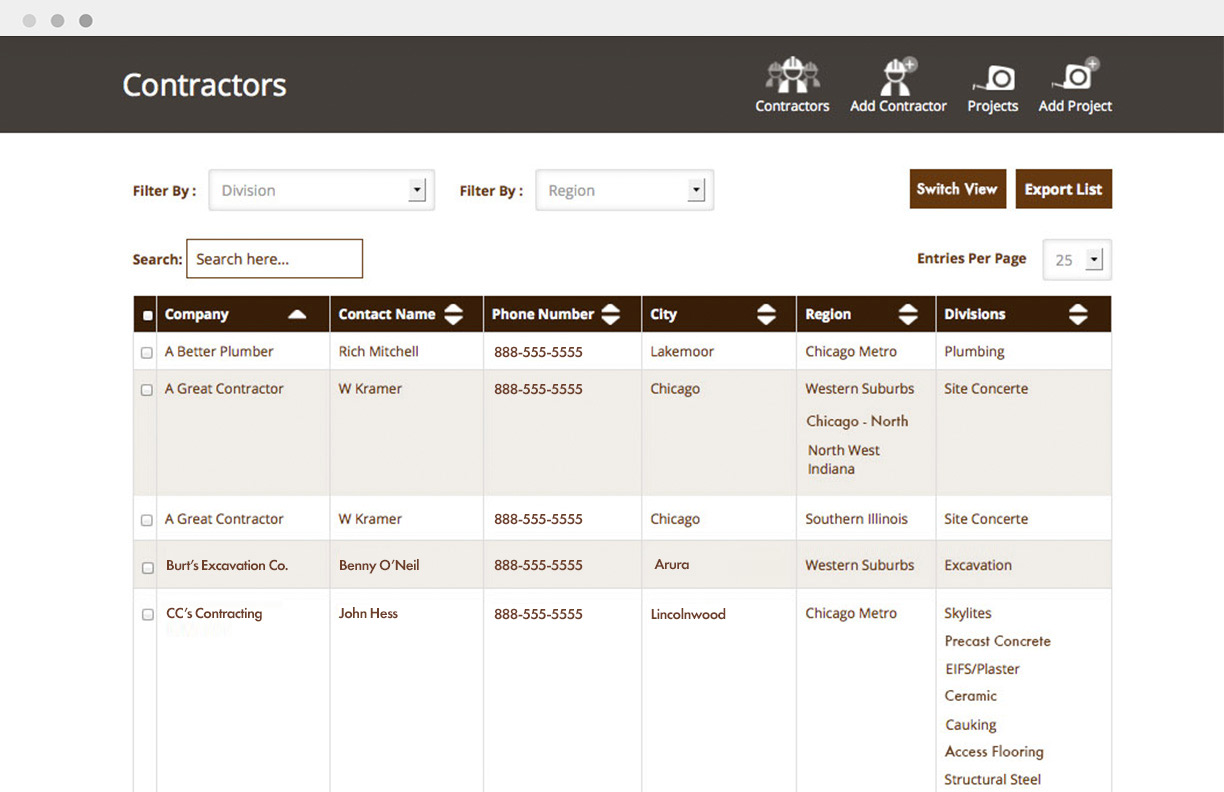The image size is (1224, 792).
Task: Sort table by Region arrows
Action: click(x=907, y=314)
